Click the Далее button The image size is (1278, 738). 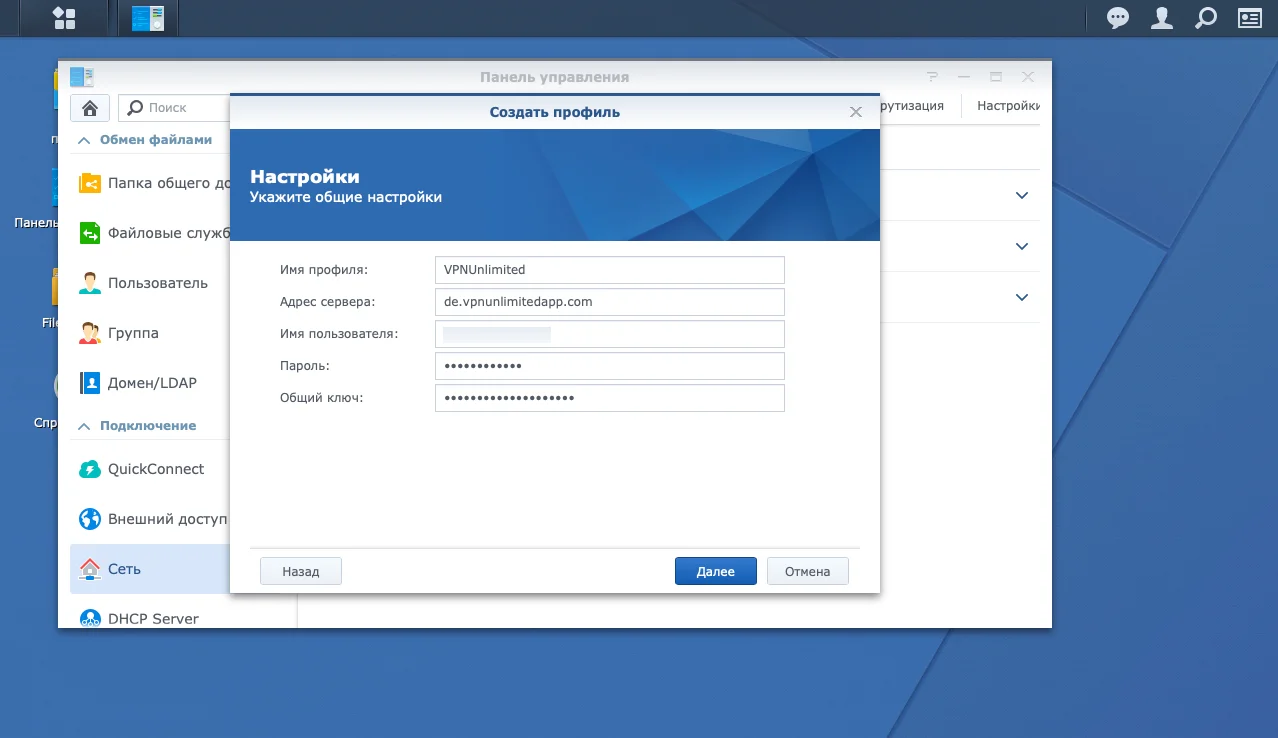[715, 571]
